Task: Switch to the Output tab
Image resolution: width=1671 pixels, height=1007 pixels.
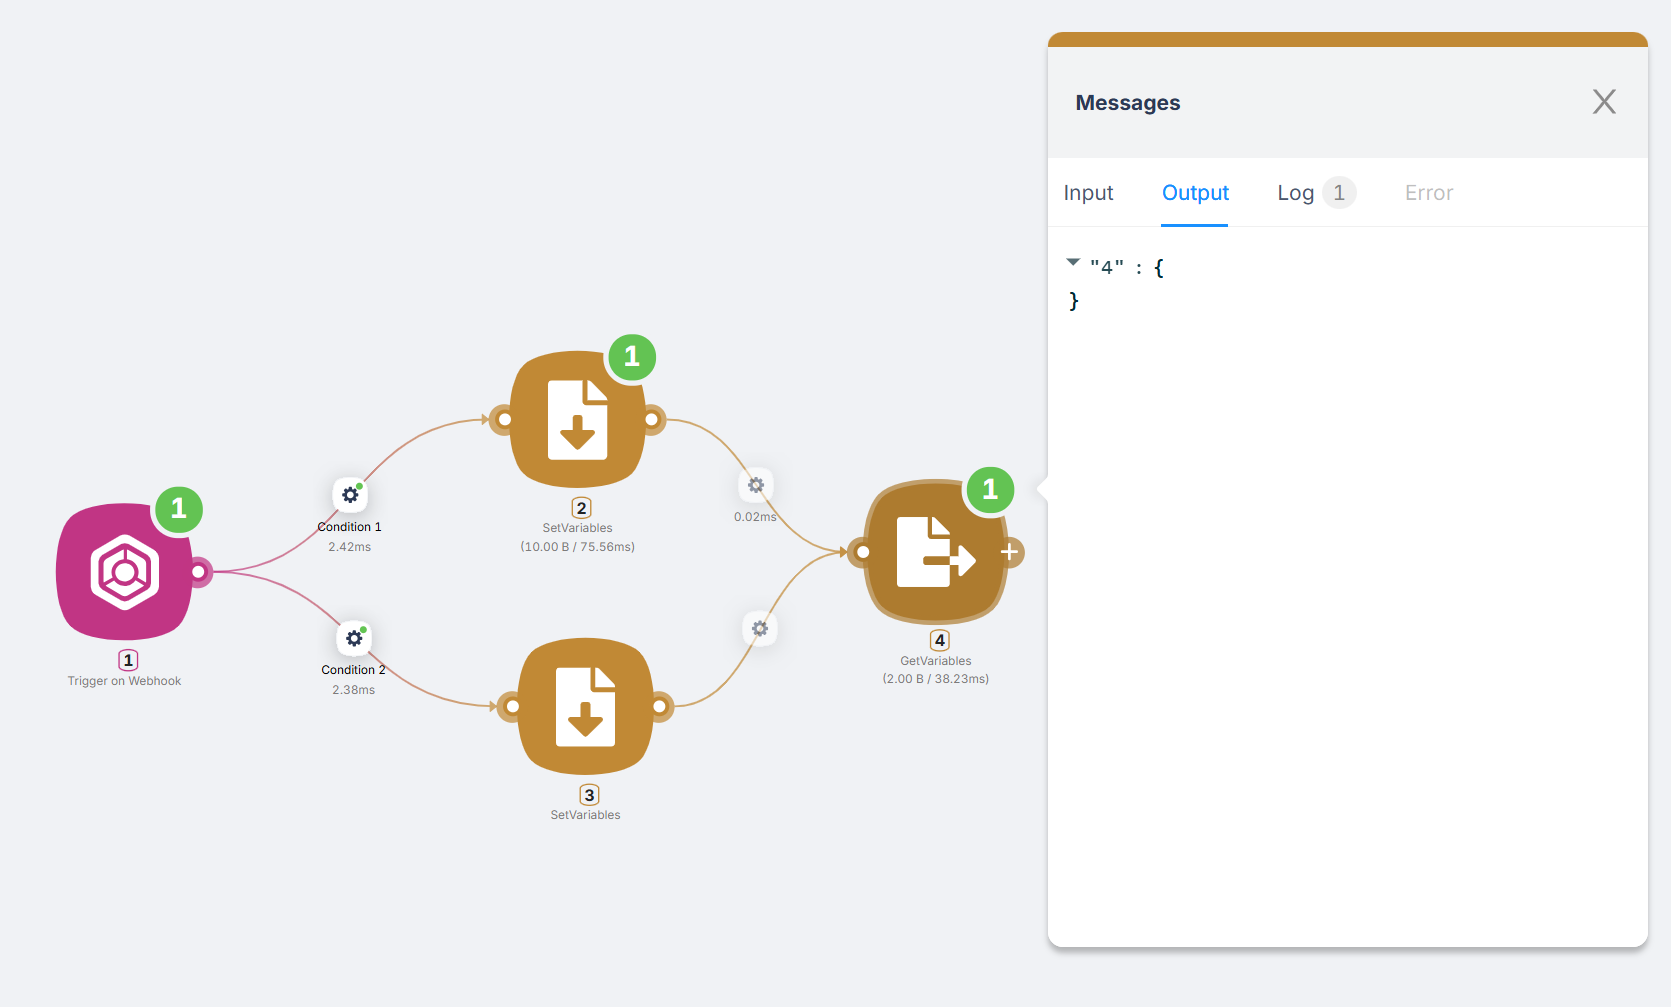Action: (x=1195, y=193)
